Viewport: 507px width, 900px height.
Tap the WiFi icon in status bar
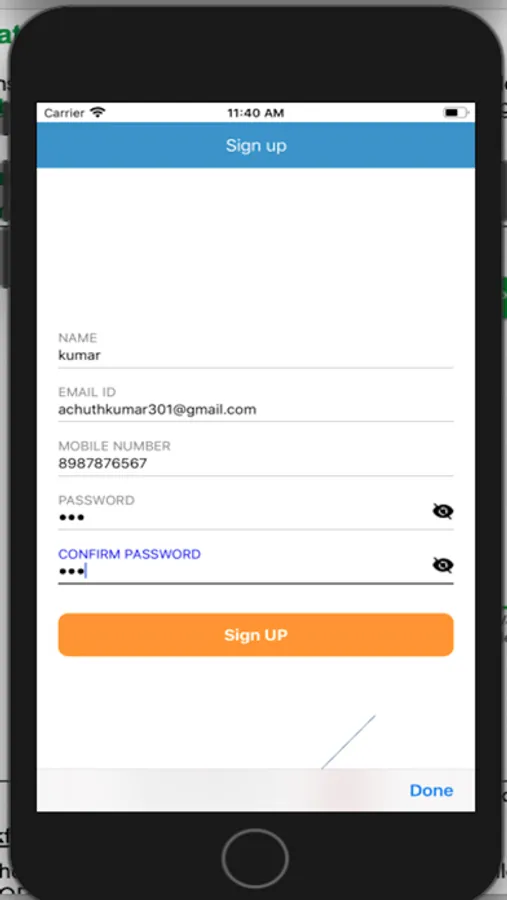click(98, 112)
